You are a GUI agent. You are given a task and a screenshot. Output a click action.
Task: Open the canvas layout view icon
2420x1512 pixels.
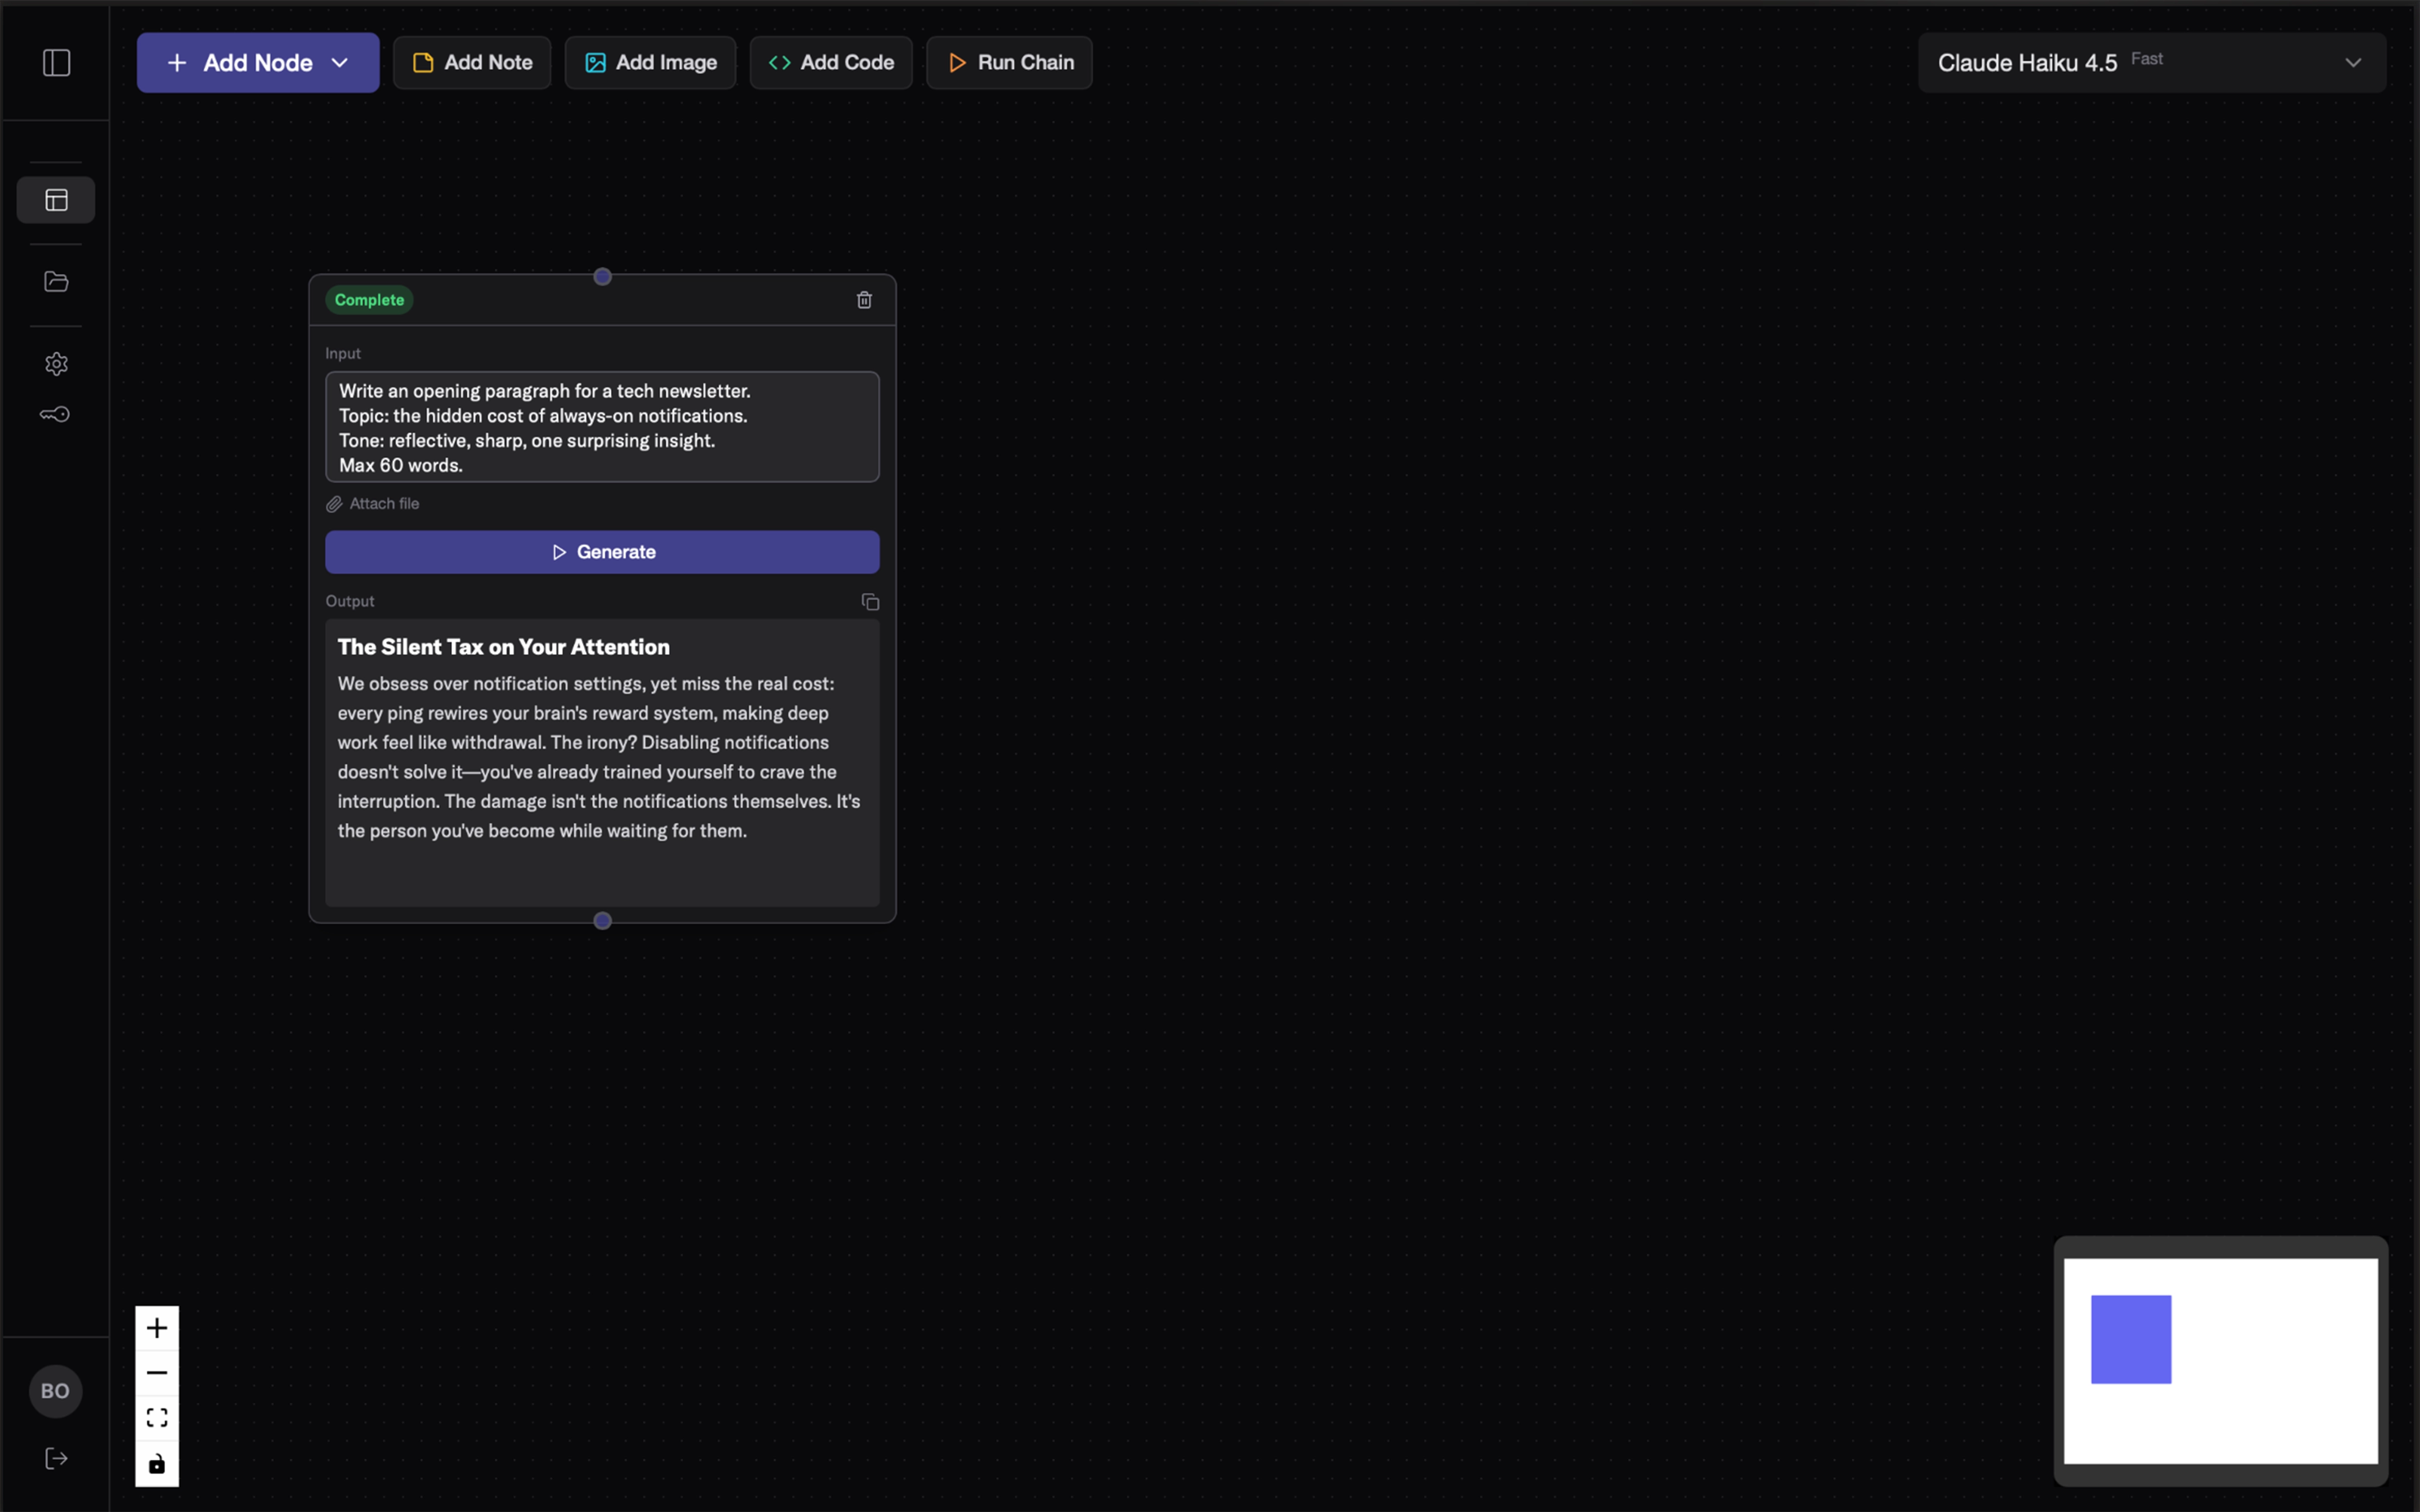(x=56, y=200)
